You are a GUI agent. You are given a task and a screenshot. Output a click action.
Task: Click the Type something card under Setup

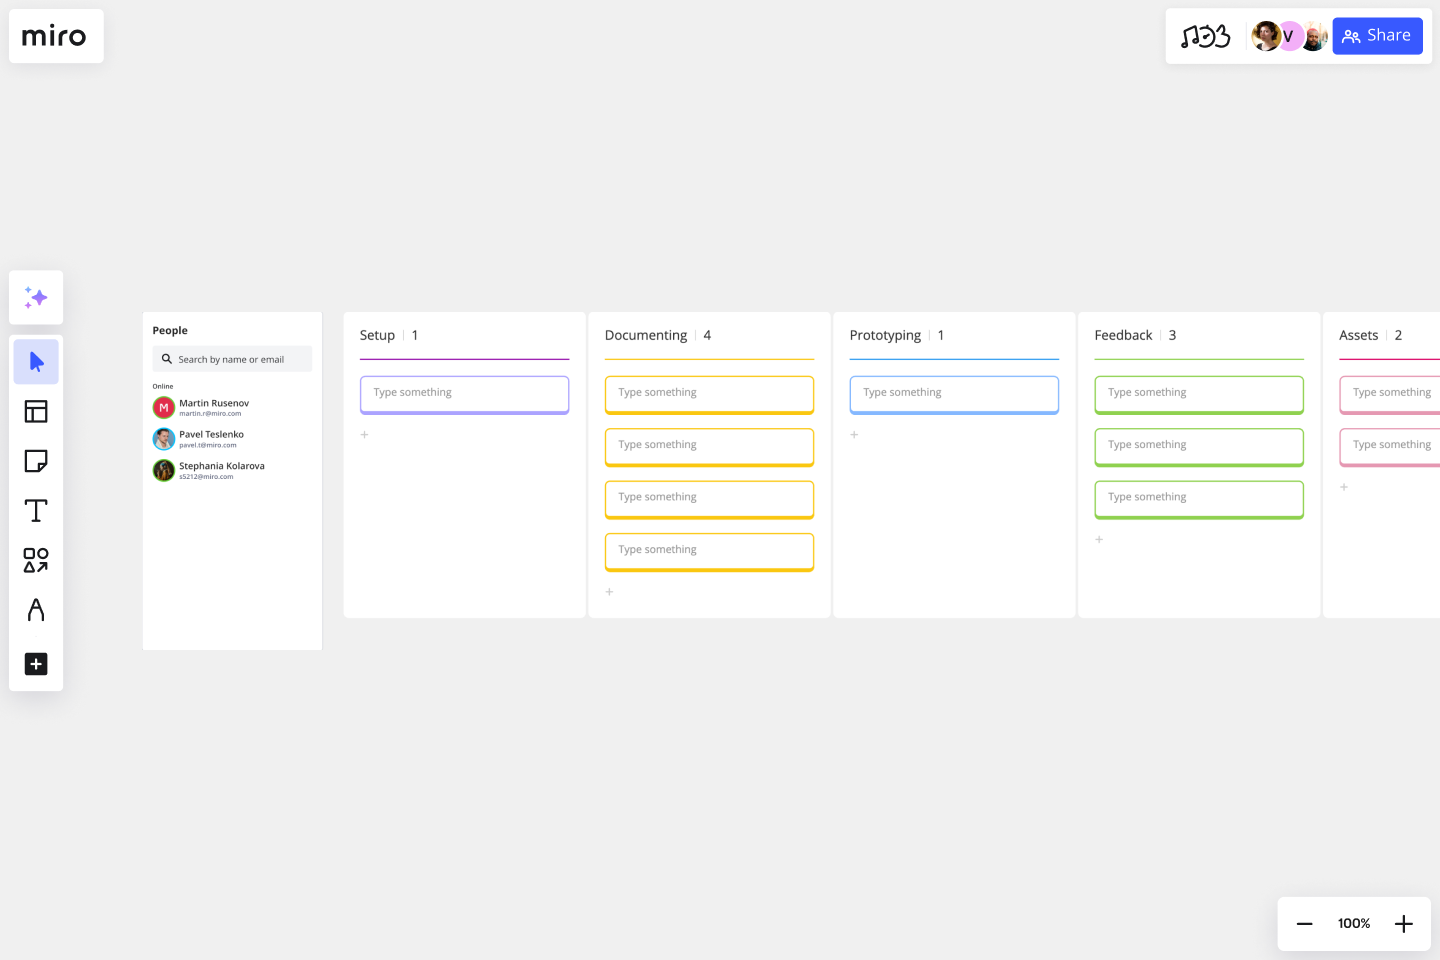pyautogui.click(x=464, y=394)
